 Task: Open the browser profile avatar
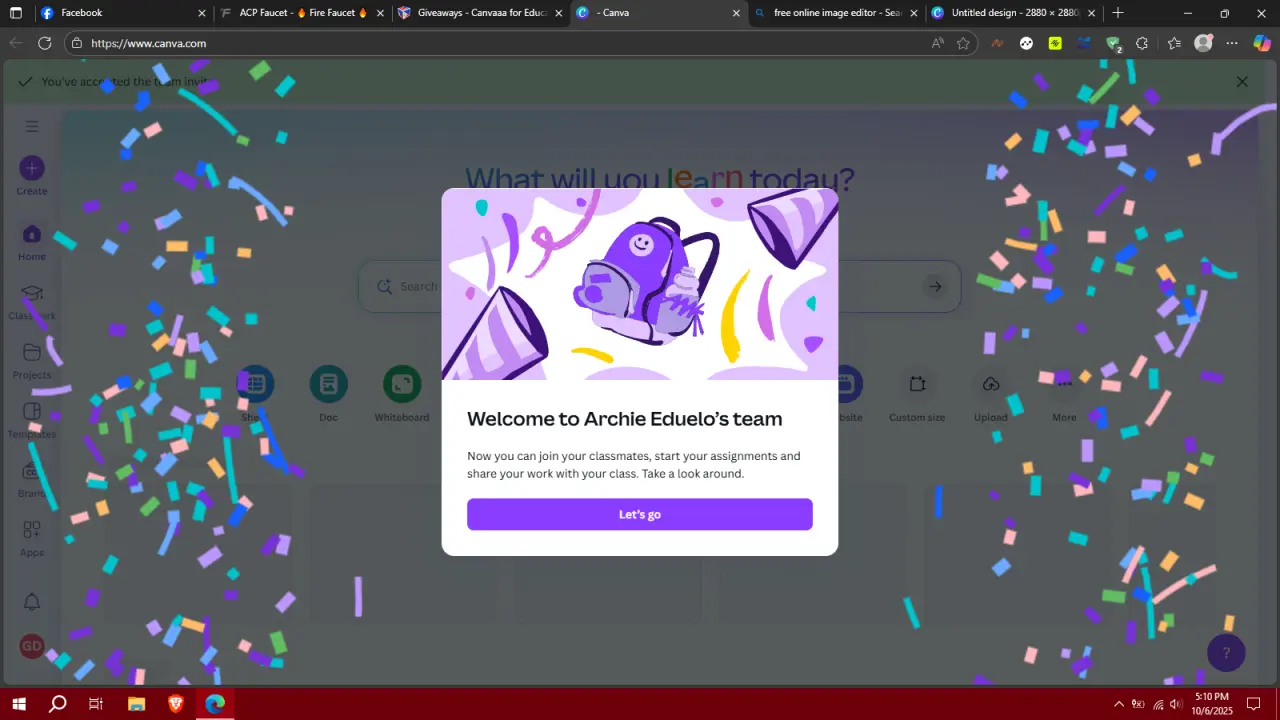point(1203,43)
